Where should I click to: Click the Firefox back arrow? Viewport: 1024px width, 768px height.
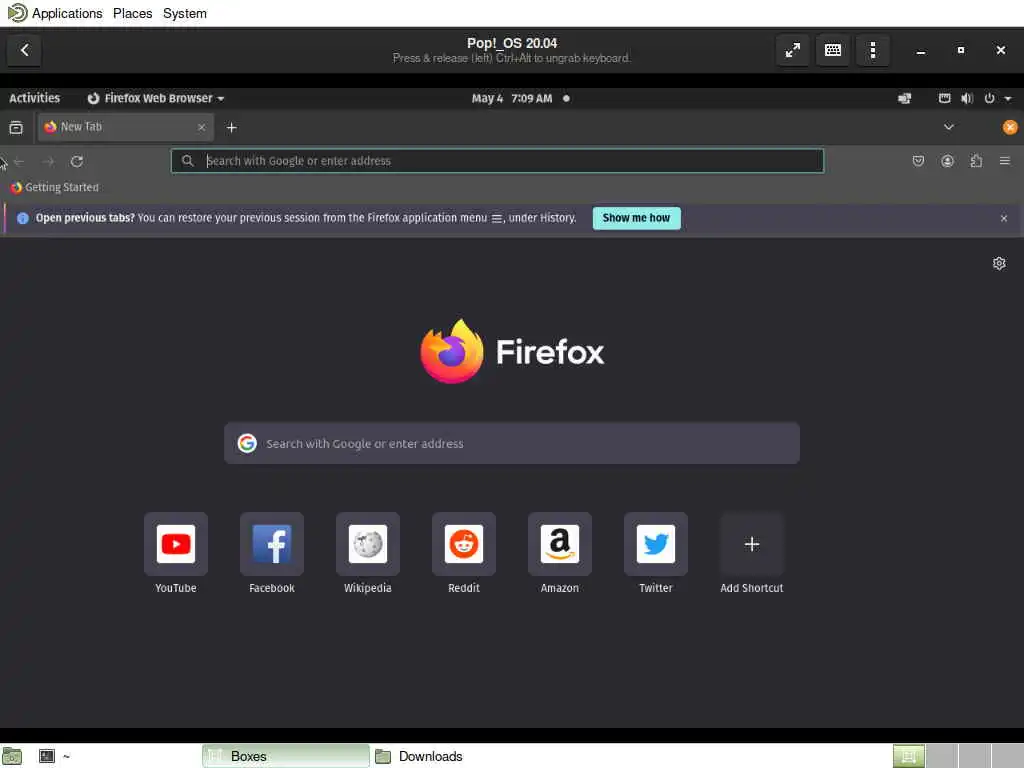pos(19,161)
